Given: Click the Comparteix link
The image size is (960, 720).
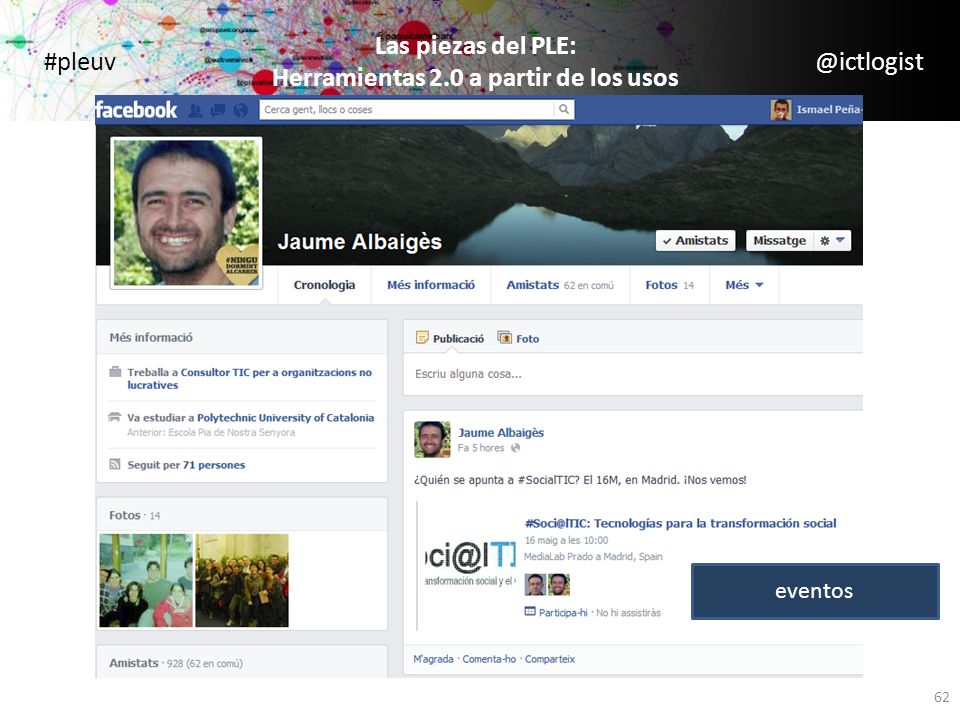Looking at the screenshot, I should 550,659.
